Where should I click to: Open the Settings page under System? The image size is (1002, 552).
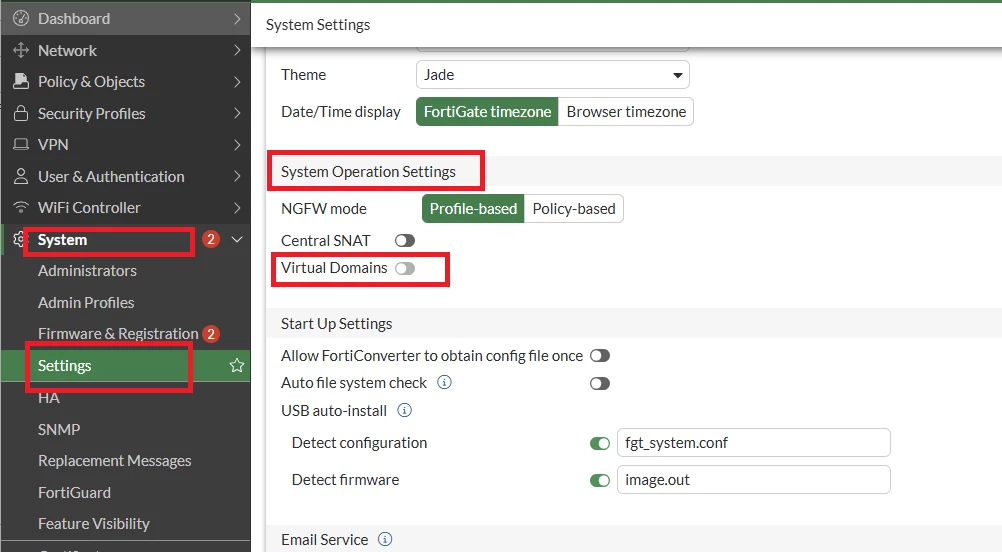tap(125, 365)
